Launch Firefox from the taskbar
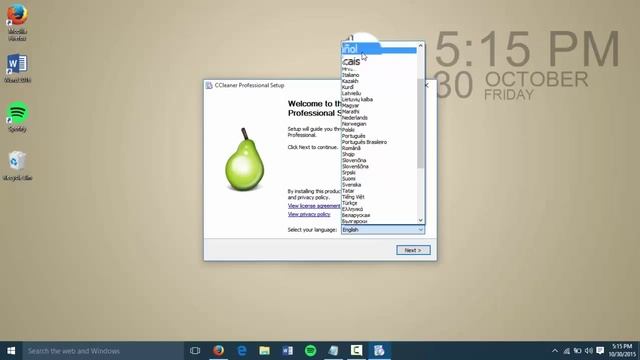Screen dimensions: 640x360 click(x=218, y=351)
